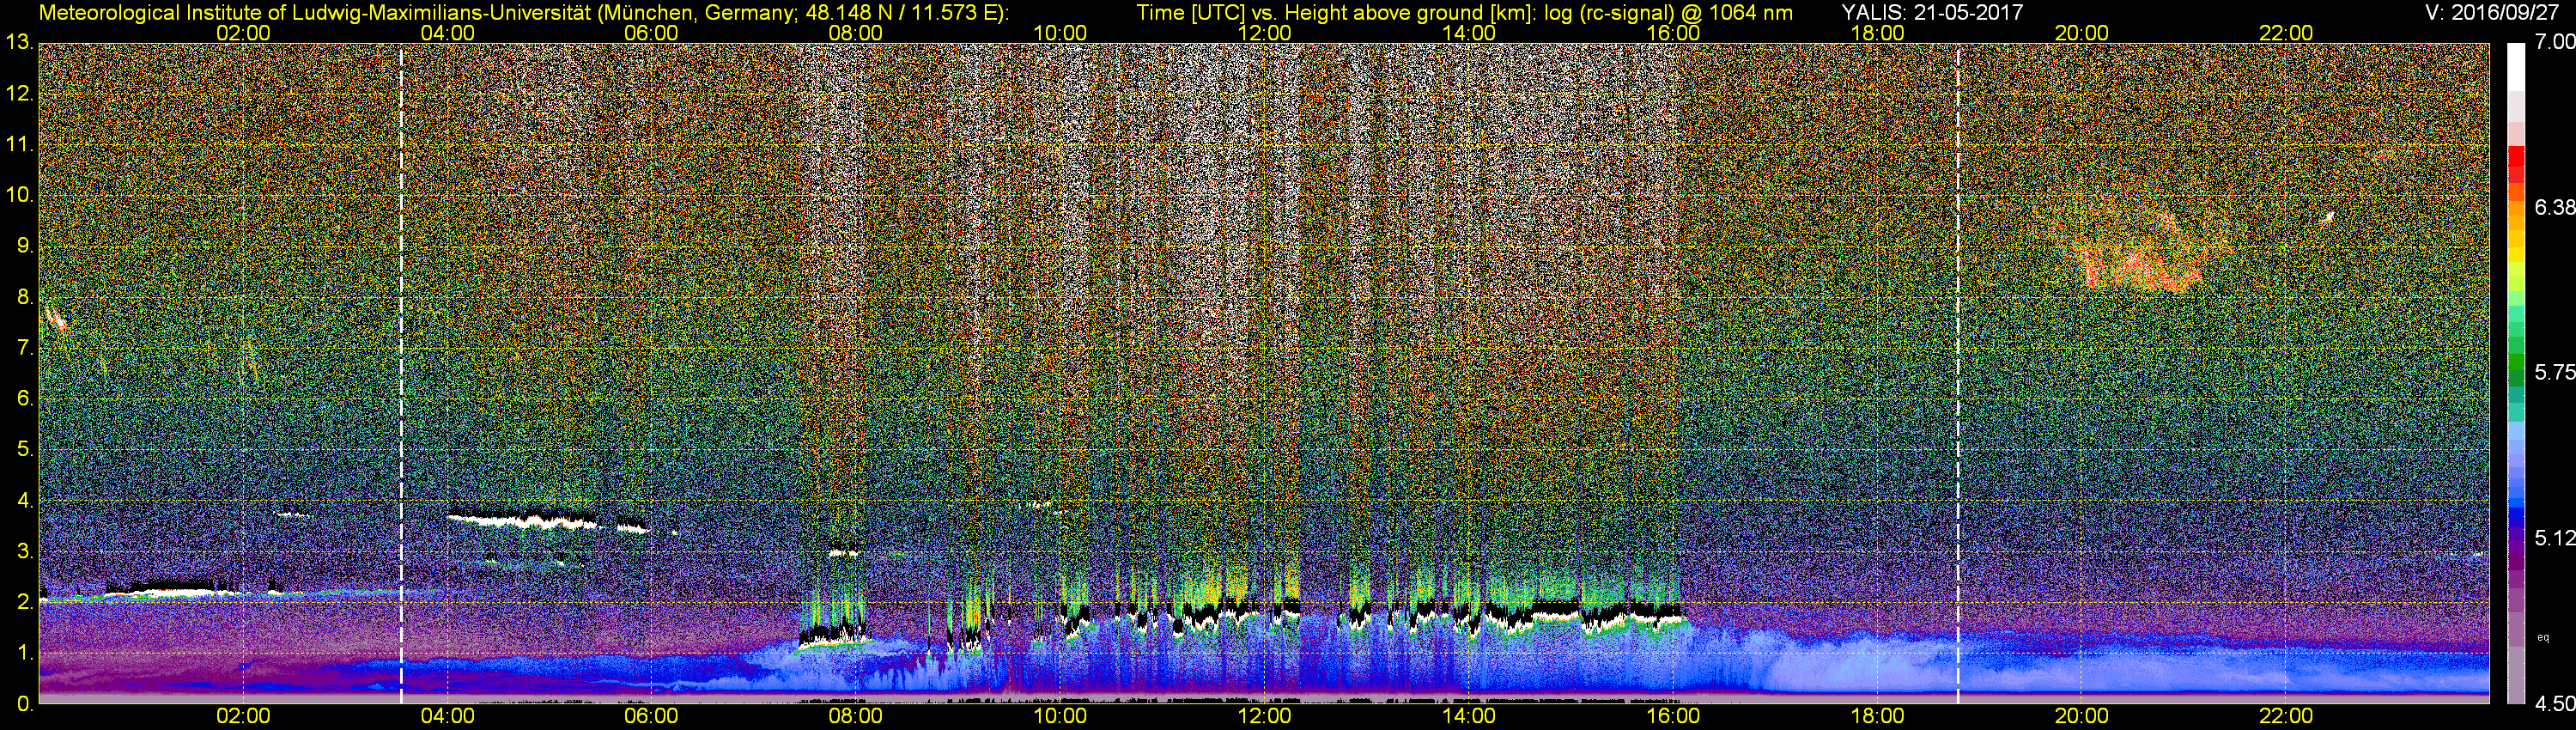Click the 1. km height axis label
The image size is (2576, 730).
point(25,653)
